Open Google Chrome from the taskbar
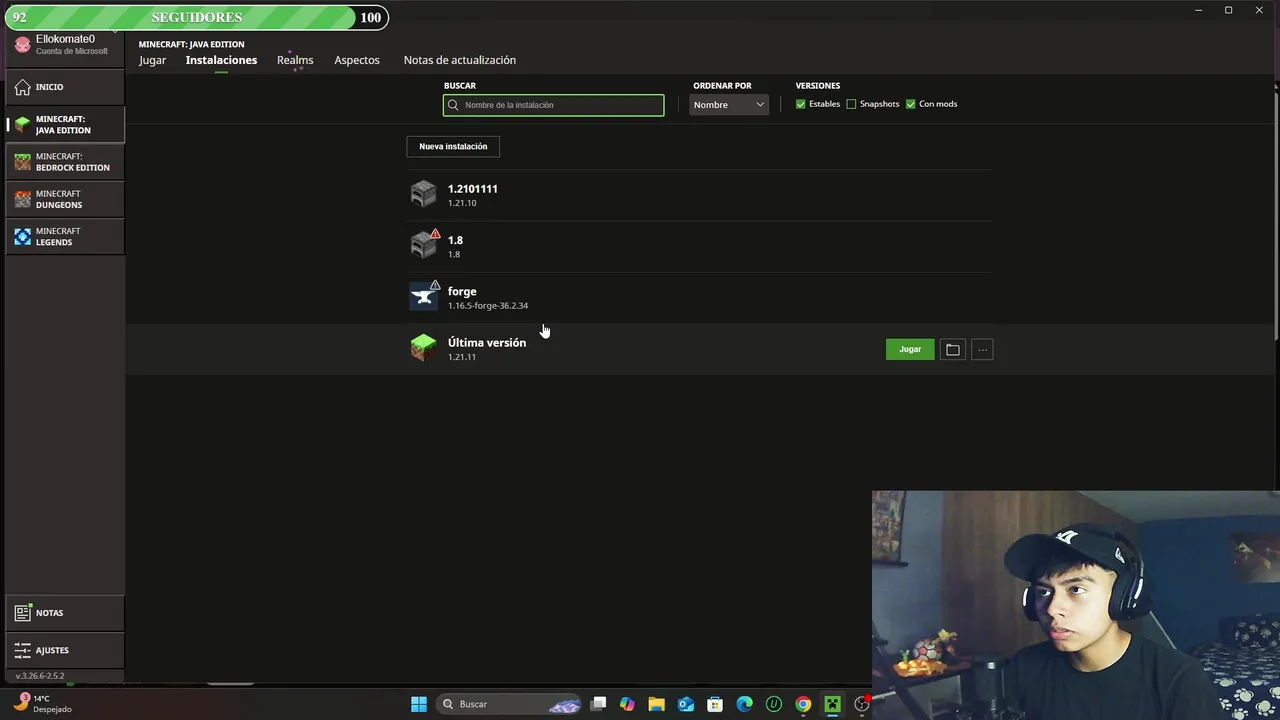This screenshot has height=720, width=1280. coord(803,704)
